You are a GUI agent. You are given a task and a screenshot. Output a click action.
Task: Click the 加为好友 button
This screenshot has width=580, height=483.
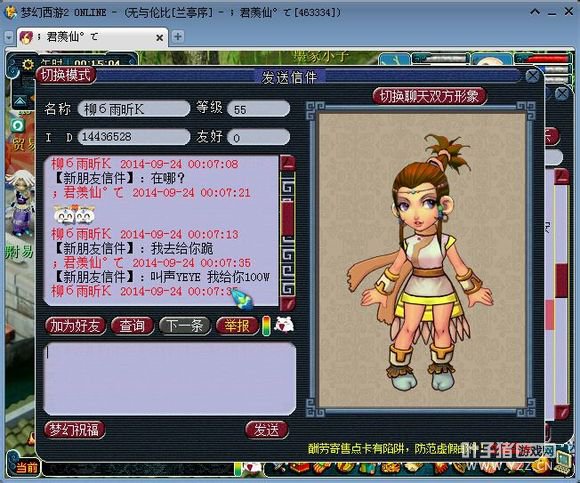coord(75,326)
